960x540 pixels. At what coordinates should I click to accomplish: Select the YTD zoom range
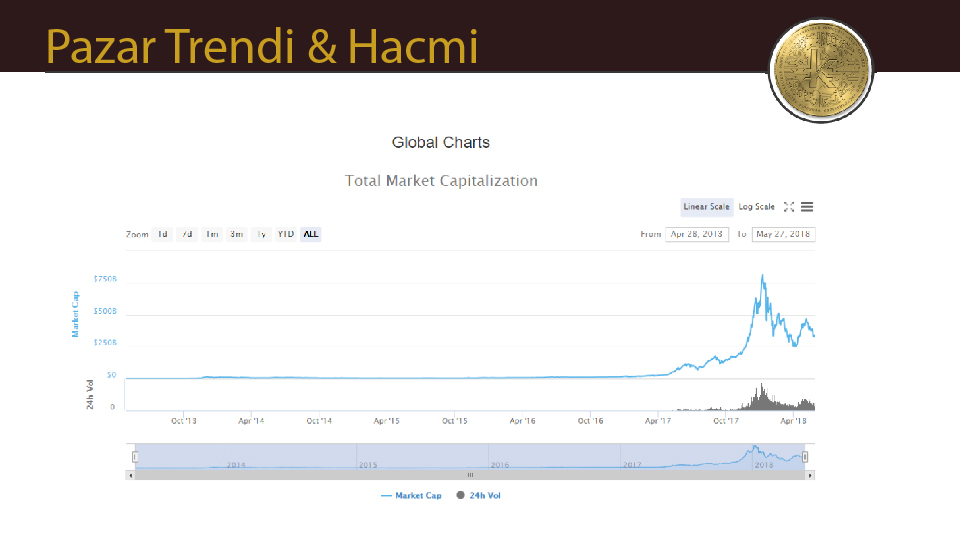[x=286, y=234]
